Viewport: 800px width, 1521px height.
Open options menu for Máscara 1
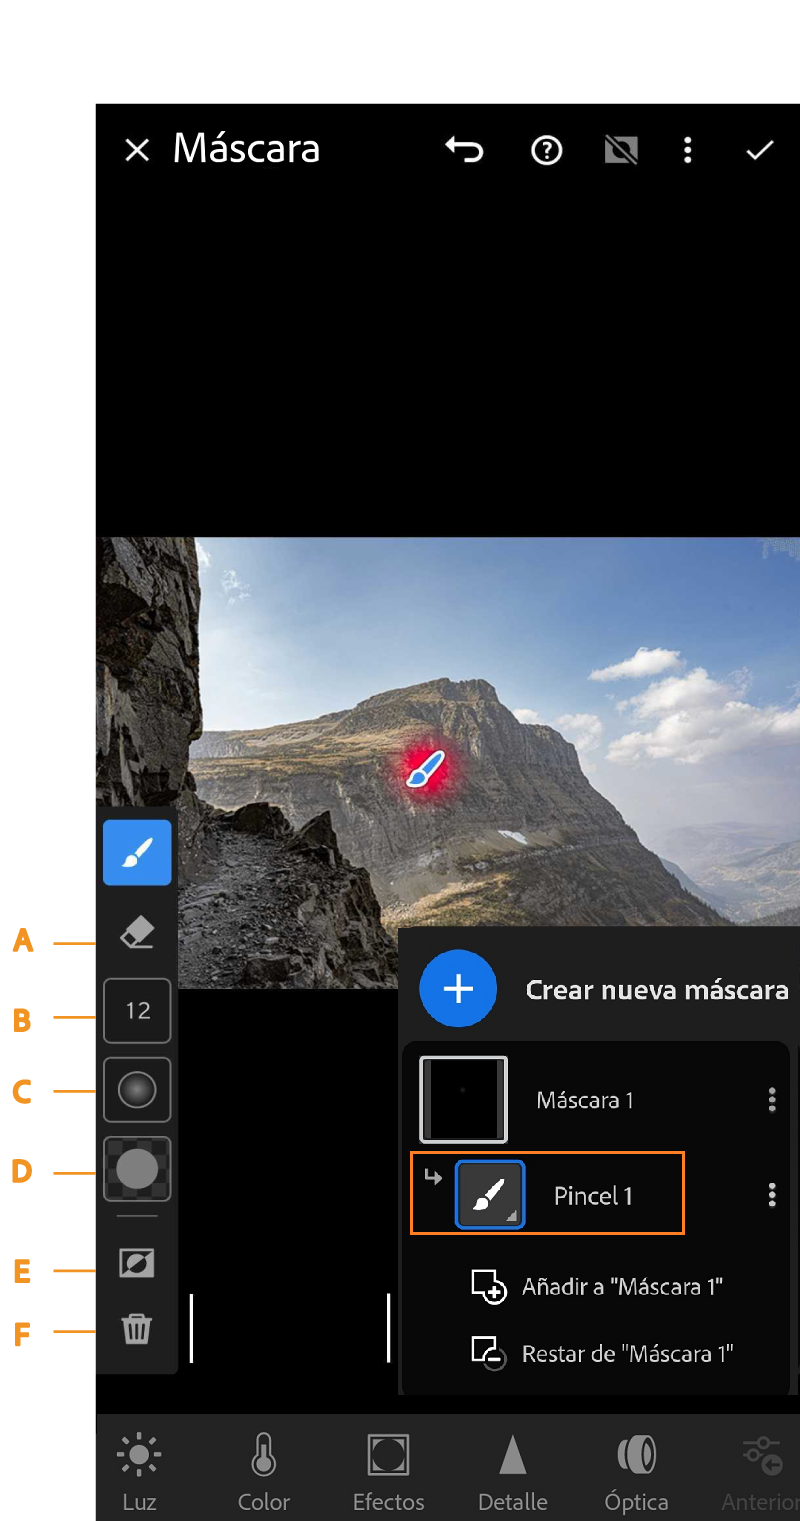[771, 1100]
